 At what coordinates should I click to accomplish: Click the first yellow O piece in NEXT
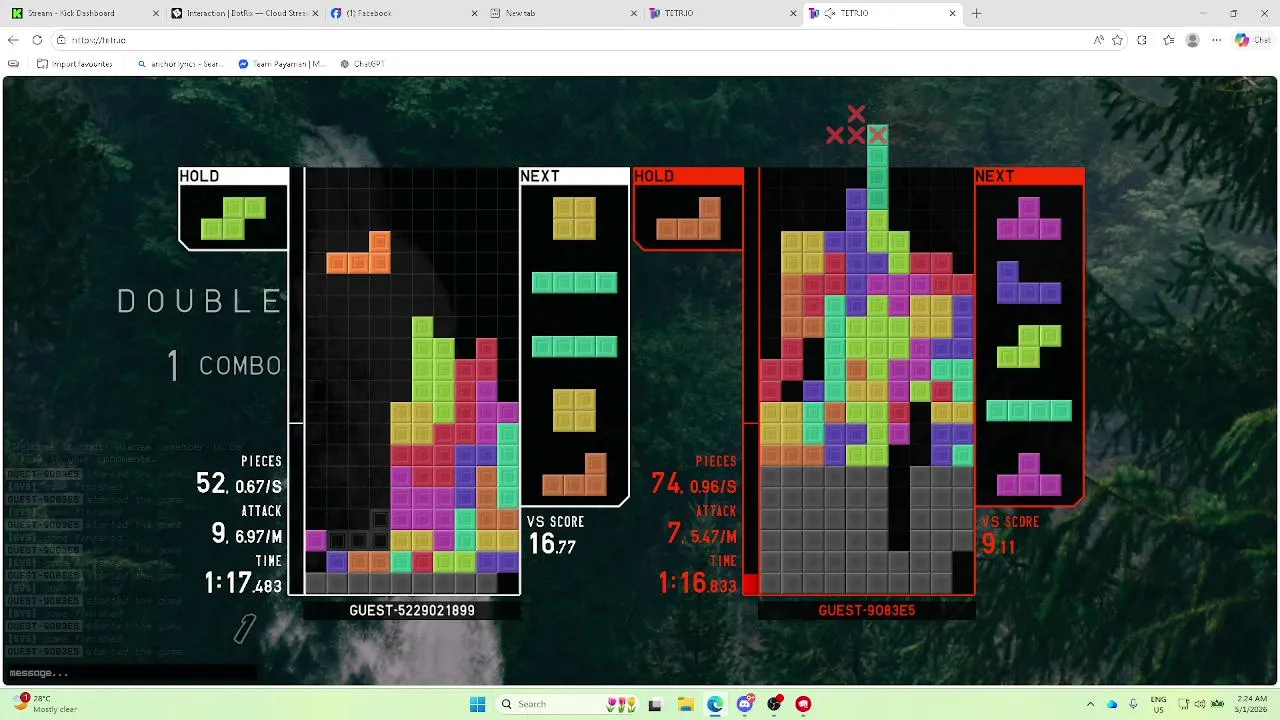[x=574, y=218]
